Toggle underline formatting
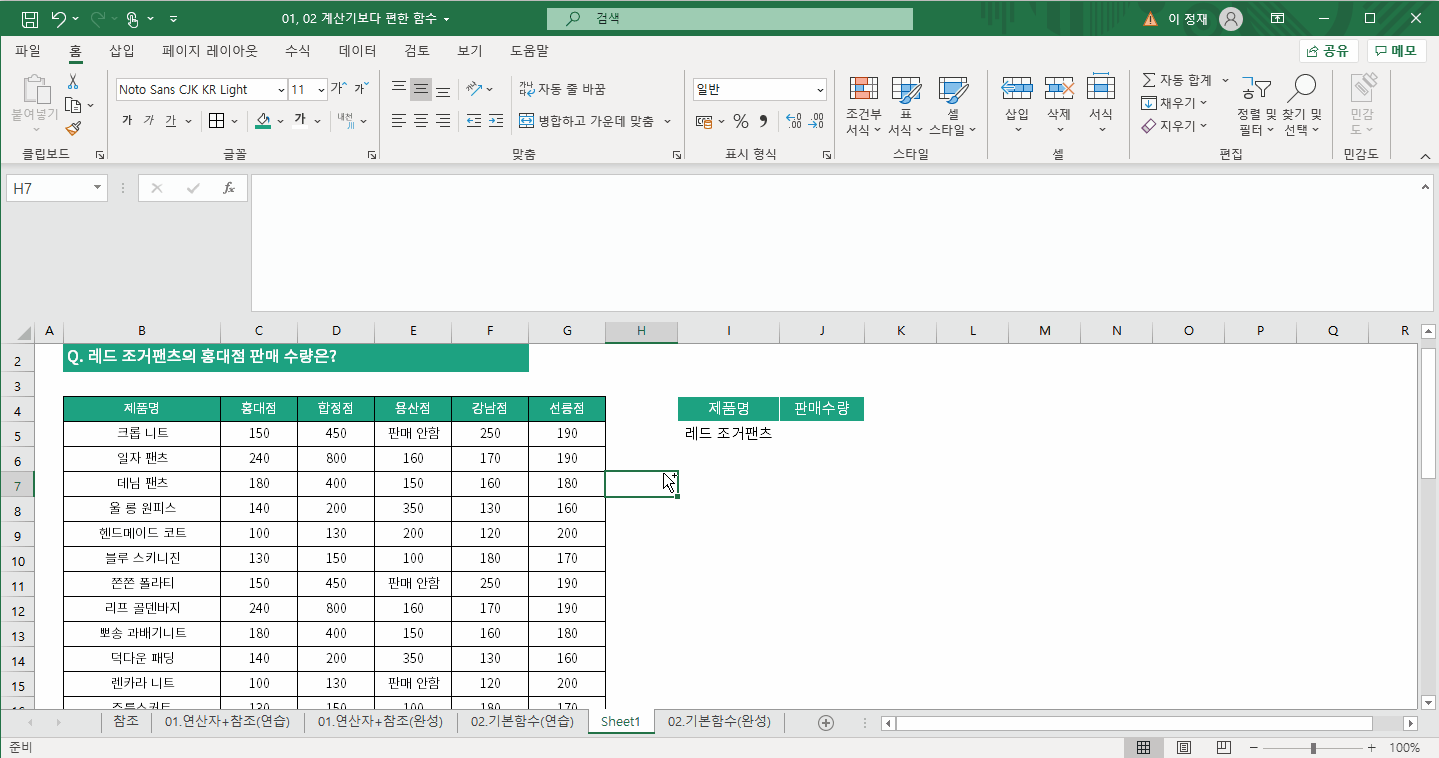 (171, 121)
